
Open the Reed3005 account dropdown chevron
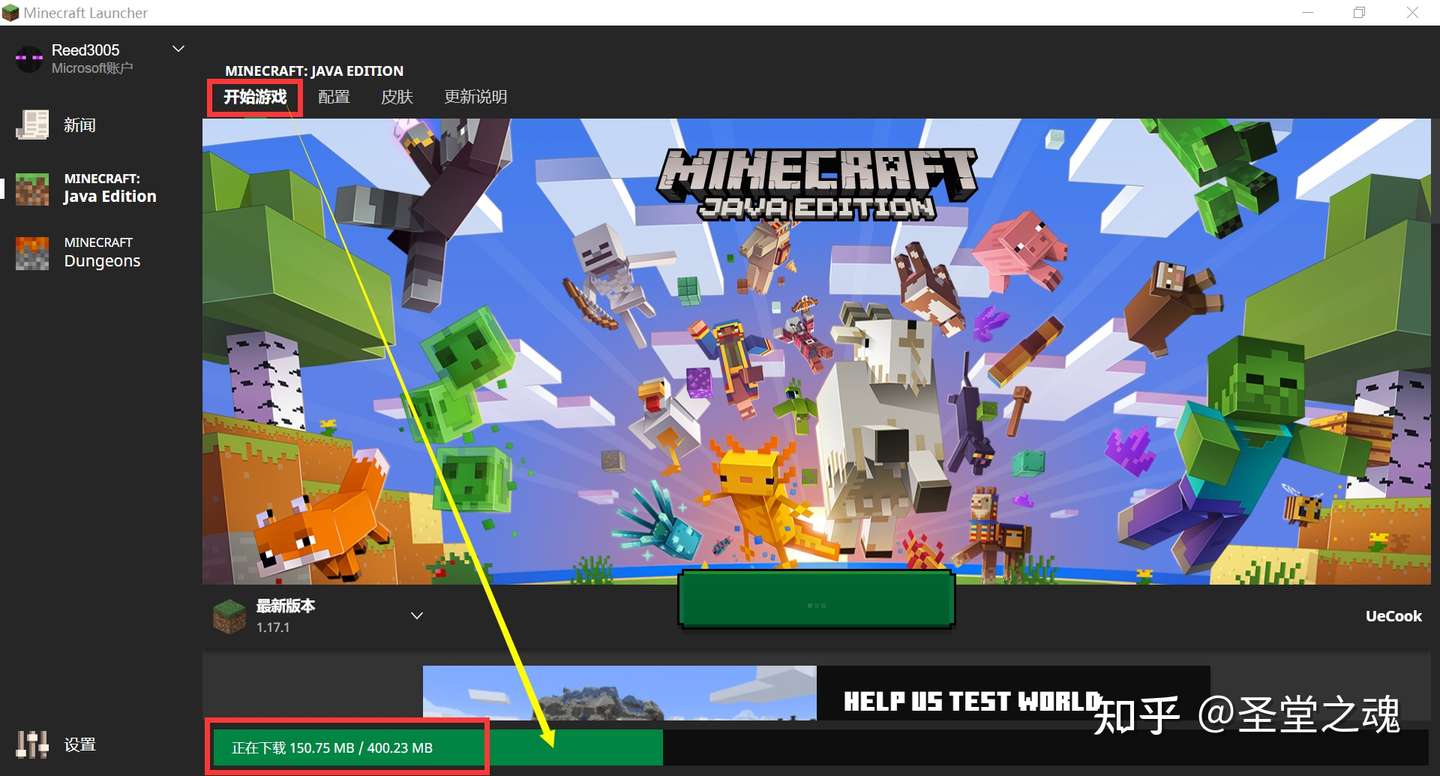[x=179, y=49]
